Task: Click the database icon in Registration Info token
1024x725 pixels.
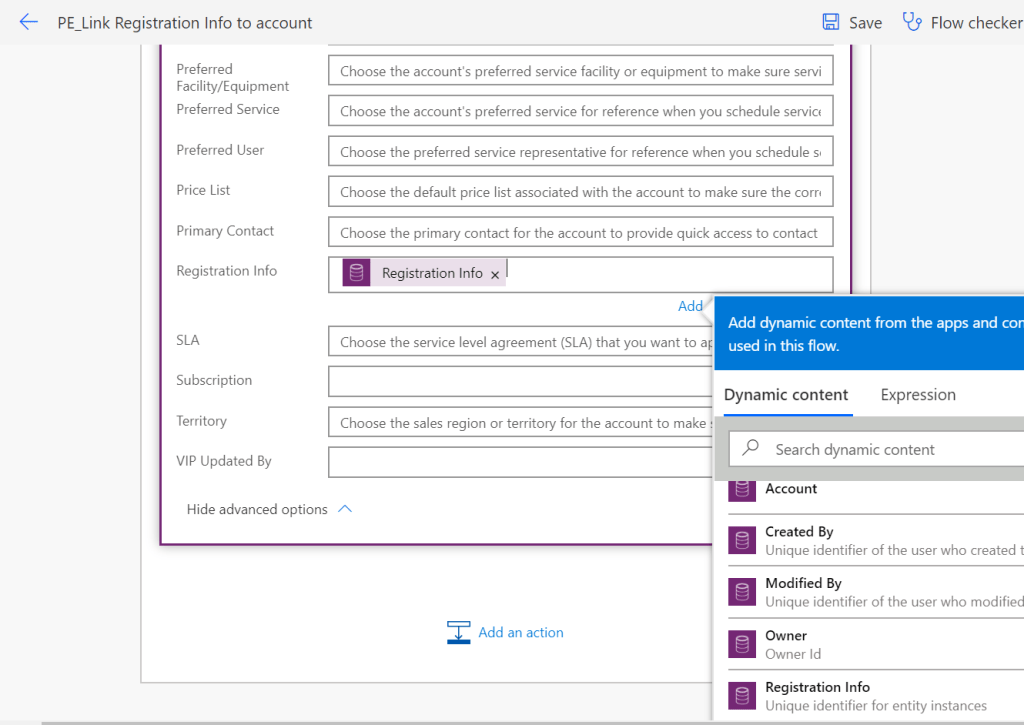Action: [357, 273]
